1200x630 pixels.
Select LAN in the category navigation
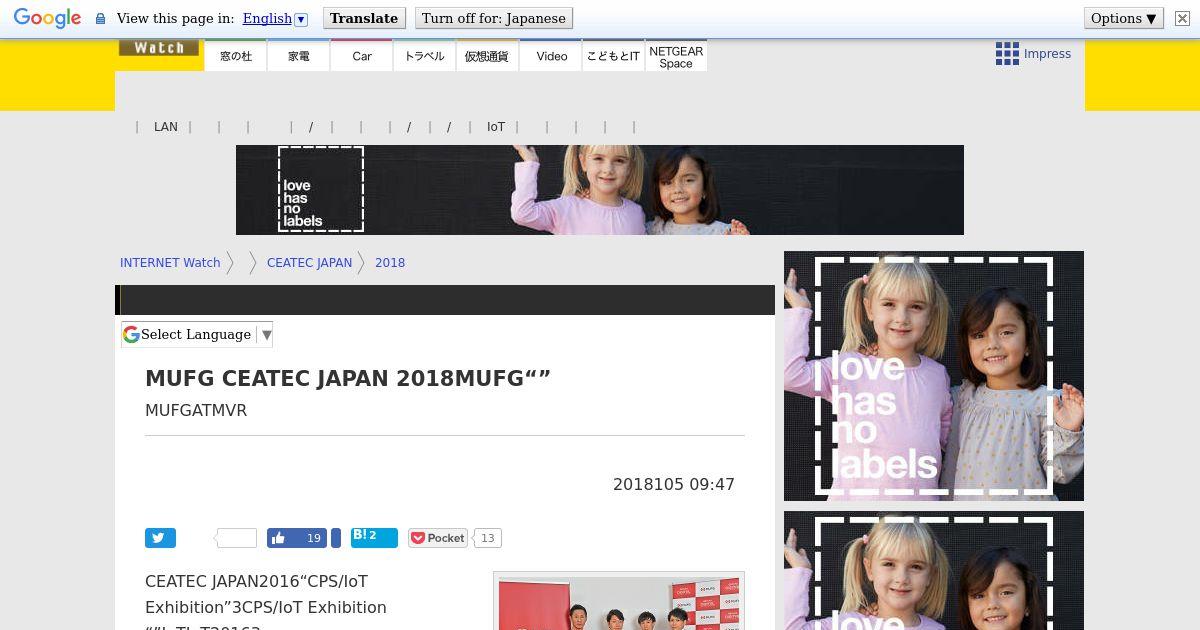point(166,127)
